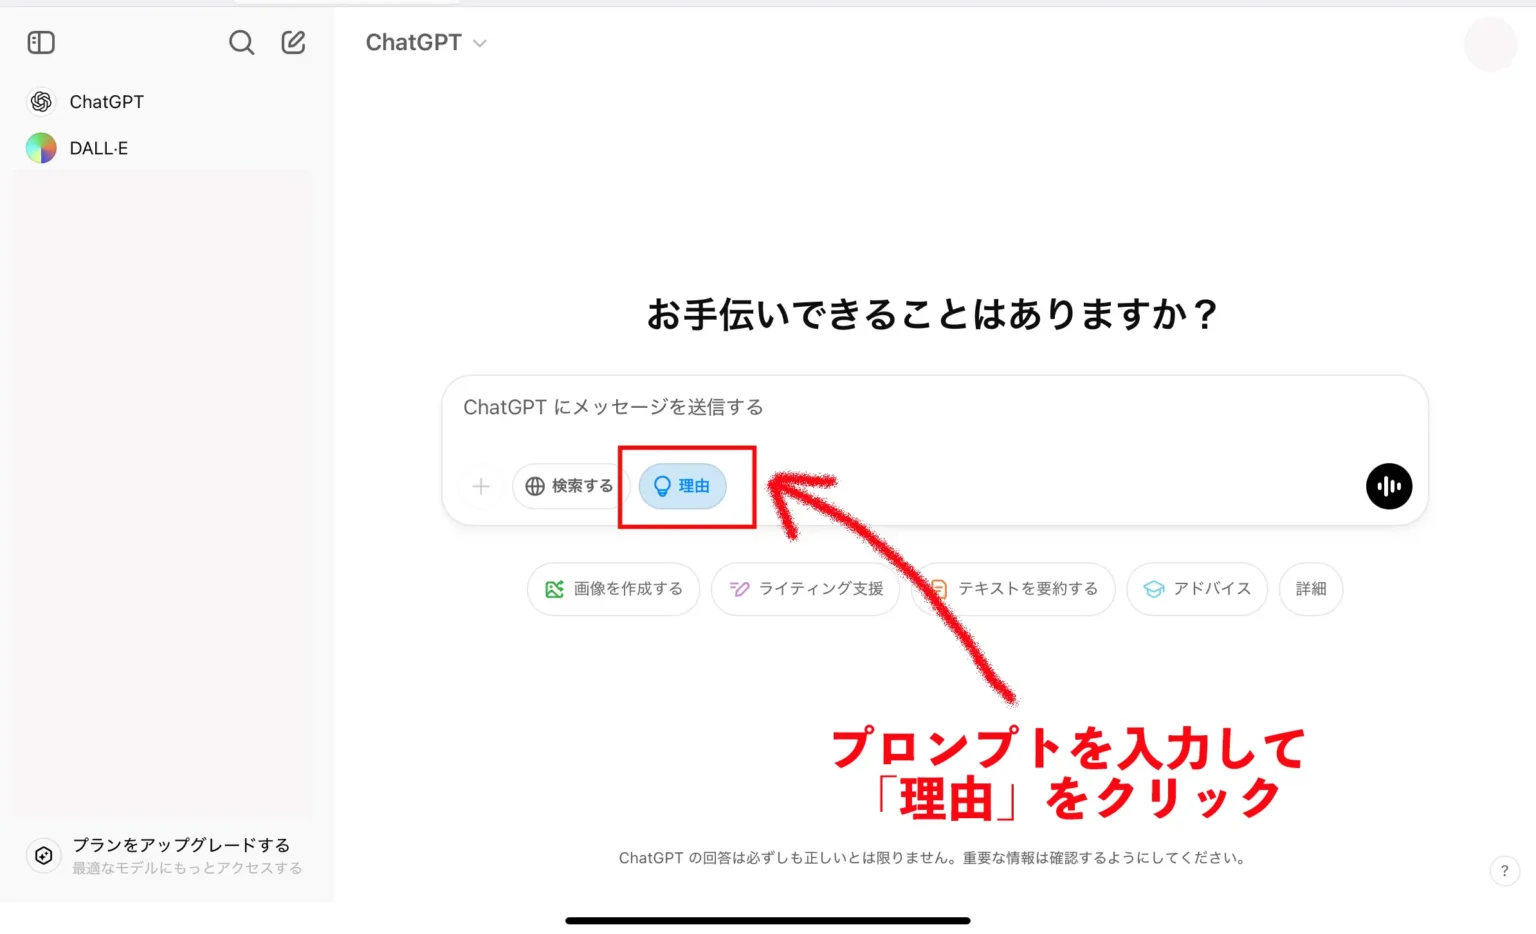The width and height of the screenshot is (1536, 934).
Task: Click the plus attachment icon
Action: [481, 486]
